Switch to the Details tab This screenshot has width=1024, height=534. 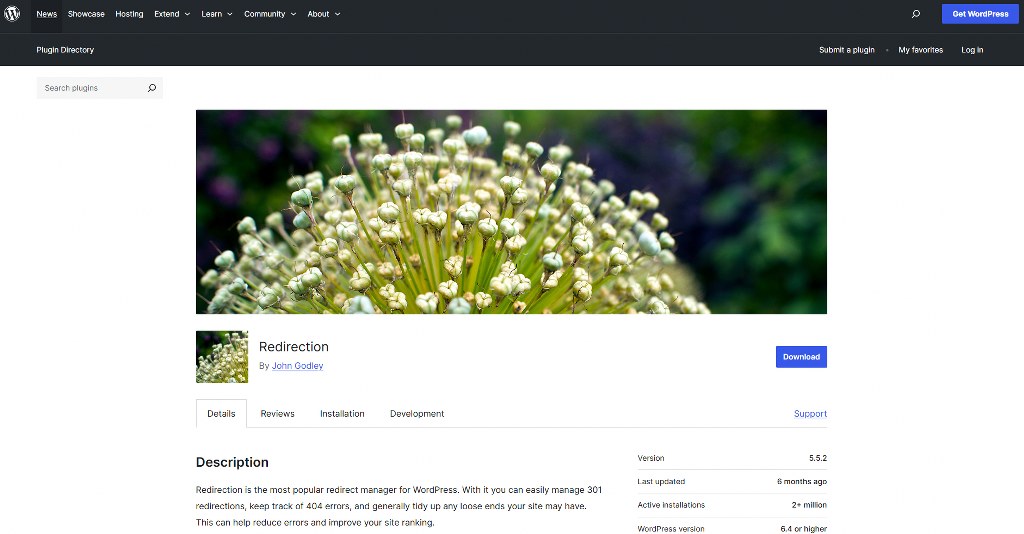pyautogui.click(x=221, y=413)
